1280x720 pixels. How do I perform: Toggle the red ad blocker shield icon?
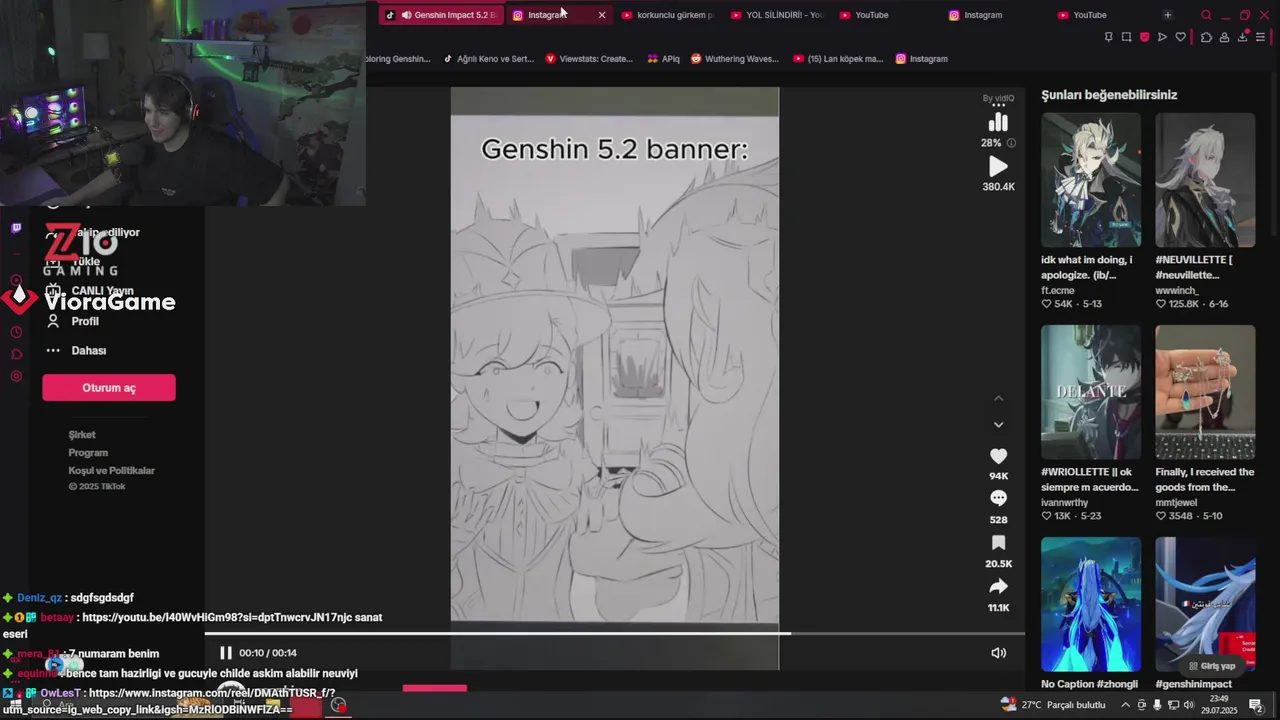(x=1144, y=37)
